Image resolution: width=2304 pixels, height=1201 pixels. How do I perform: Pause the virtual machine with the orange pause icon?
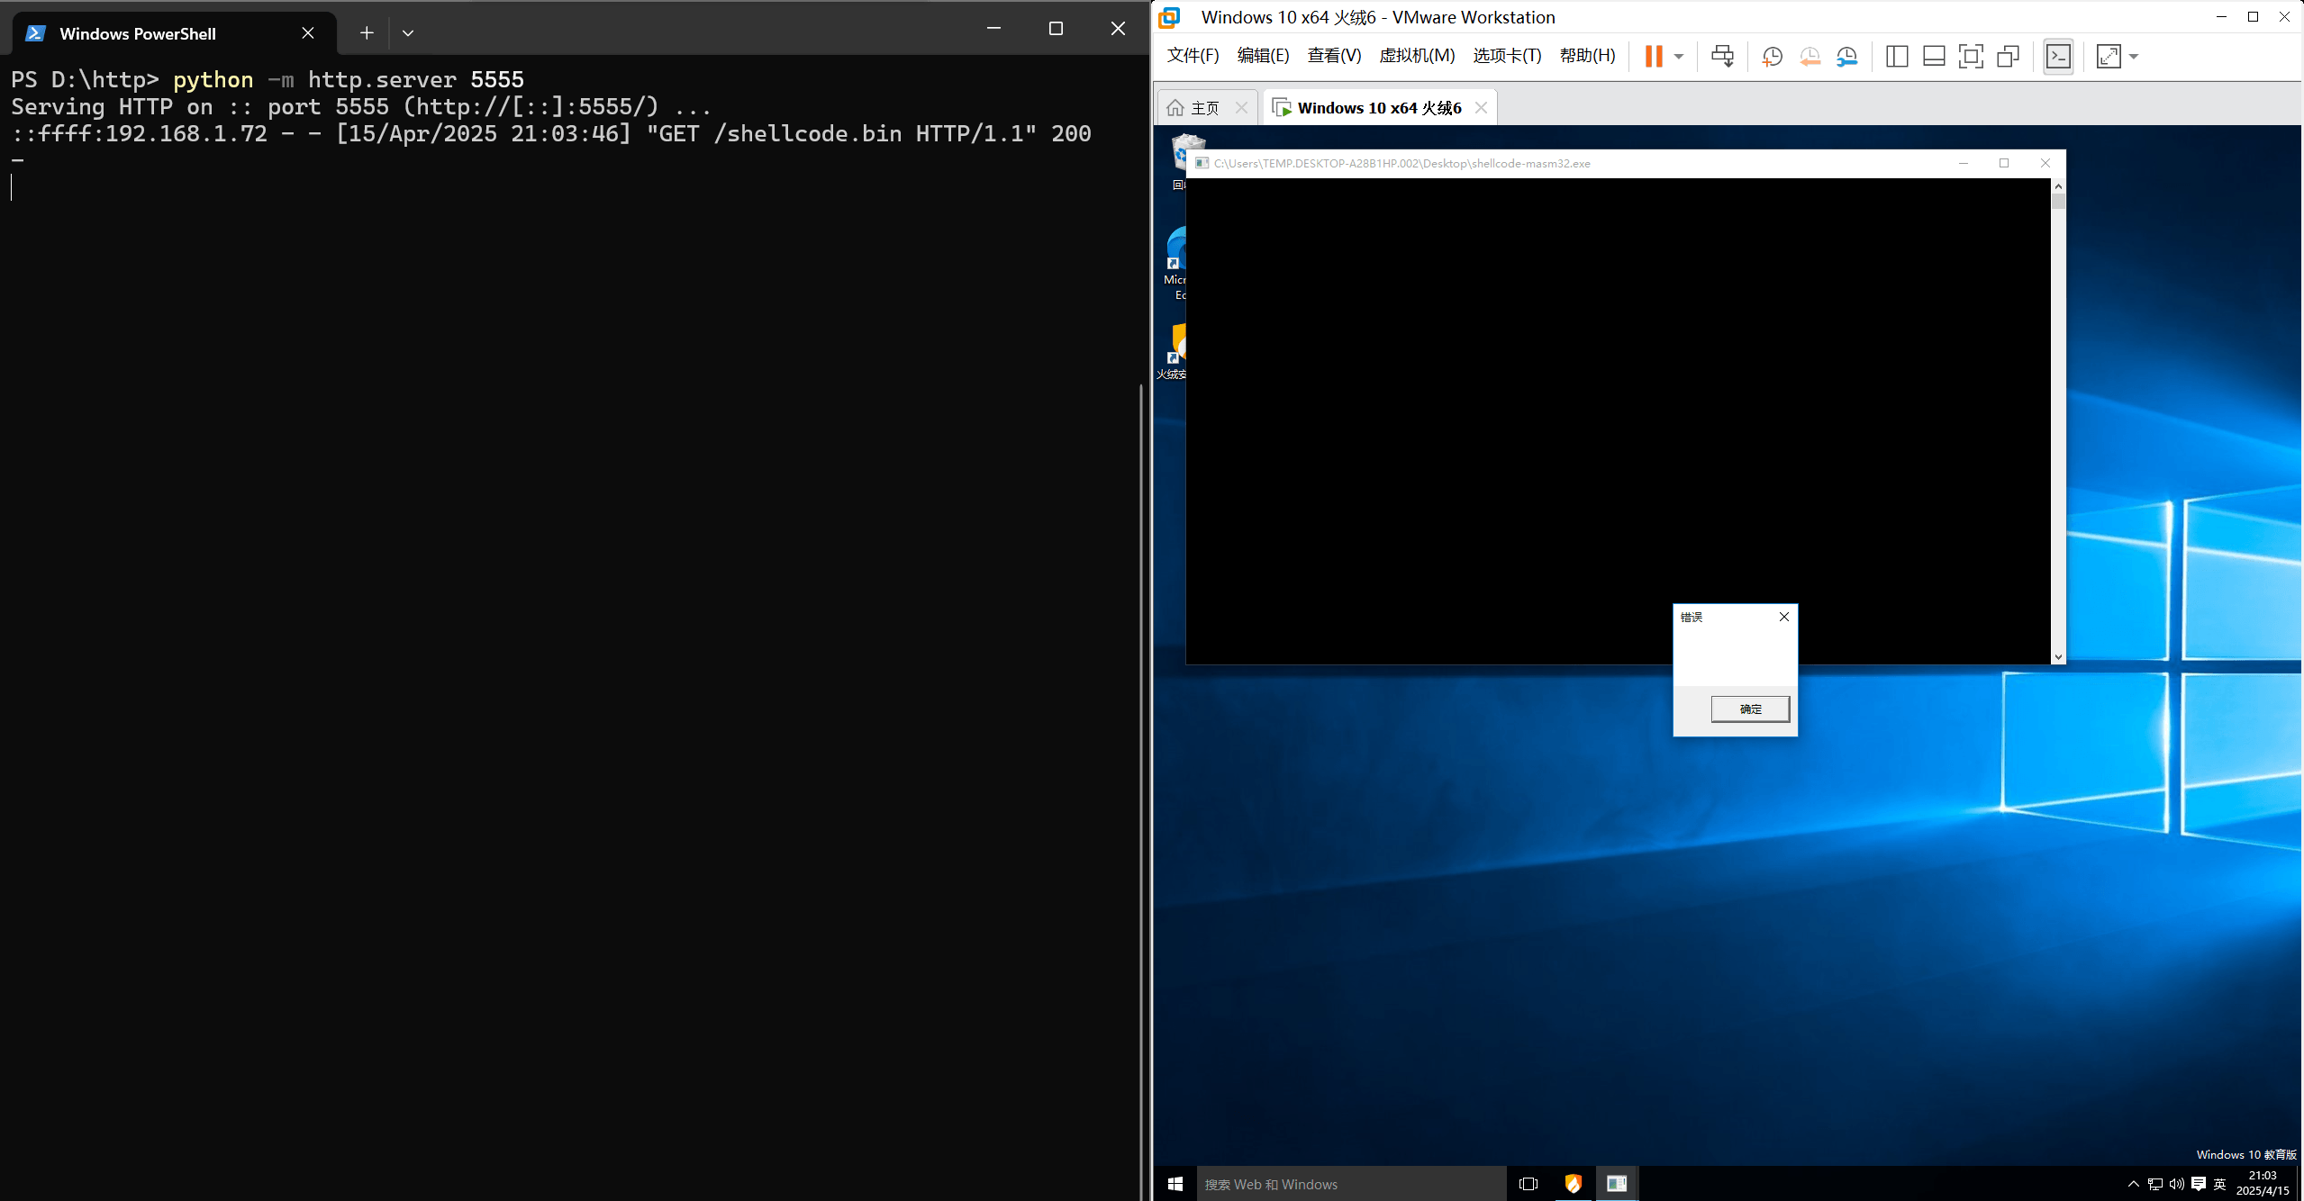(1653, 56)
